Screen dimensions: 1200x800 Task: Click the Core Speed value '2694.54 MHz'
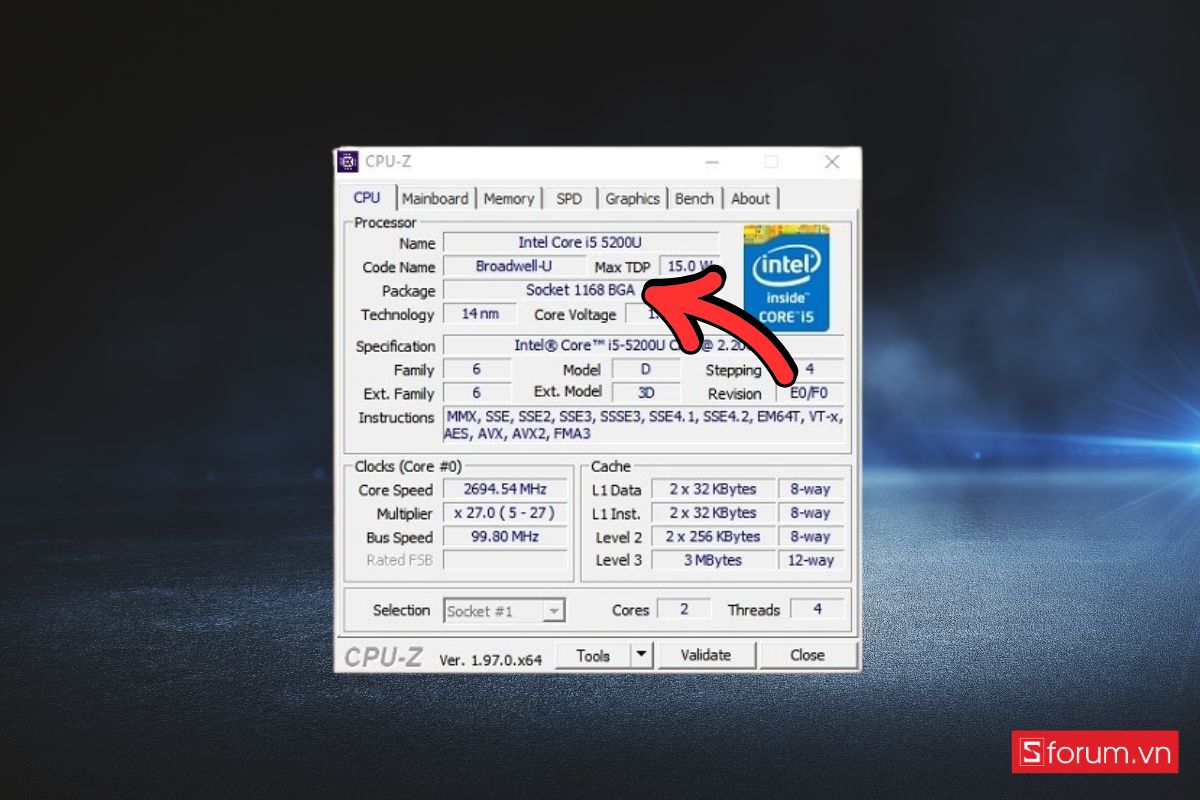click(505, 490)
